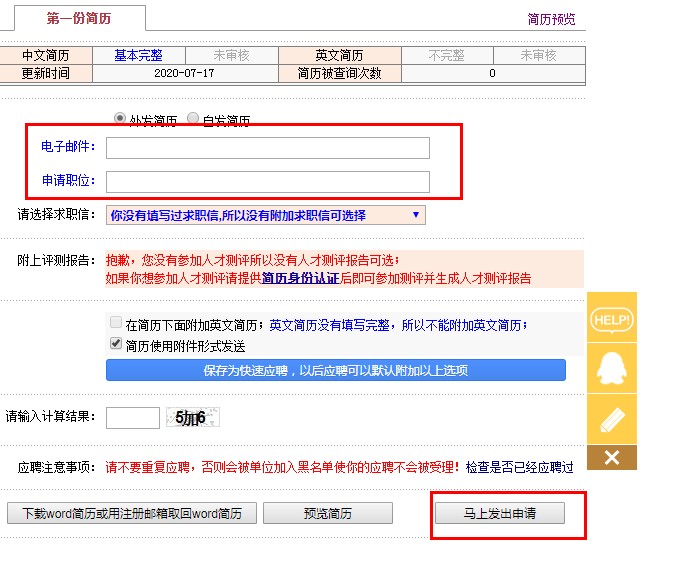Image resolution: width=677 pixels, height=565 pixels.
Task: Click the 更新时间 label cell
Action: 46,73
